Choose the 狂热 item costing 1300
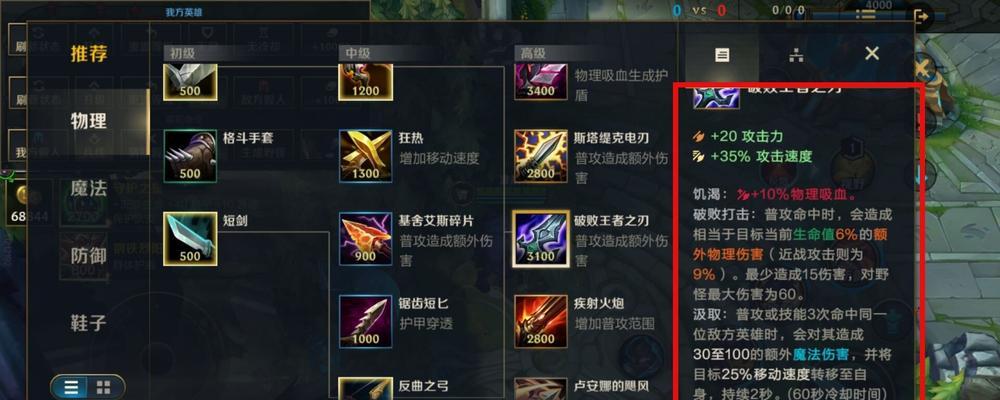 click(x=365, y=156)
